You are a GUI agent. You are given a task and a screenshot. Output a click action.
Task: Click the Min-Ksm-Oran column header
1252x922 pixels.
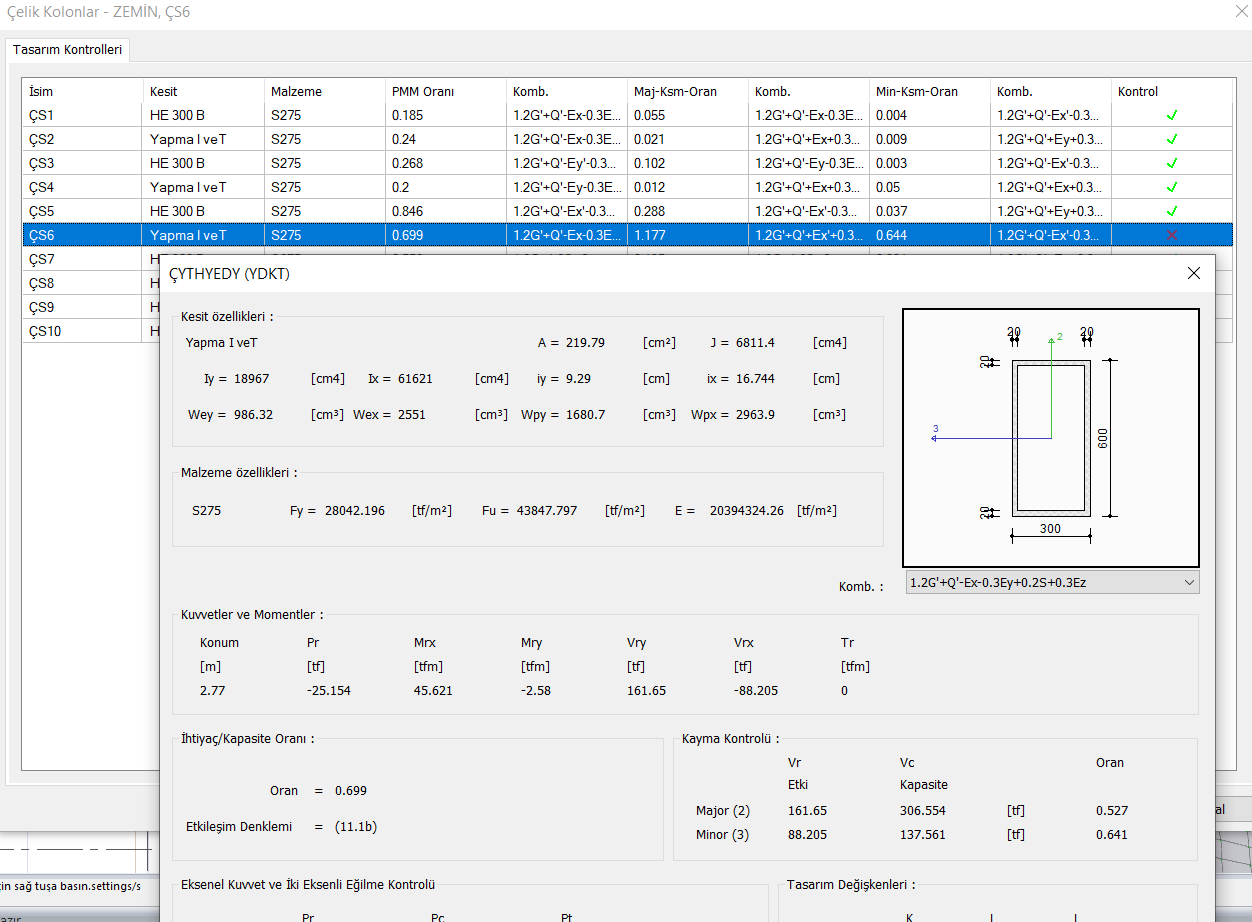coord(930,91)
